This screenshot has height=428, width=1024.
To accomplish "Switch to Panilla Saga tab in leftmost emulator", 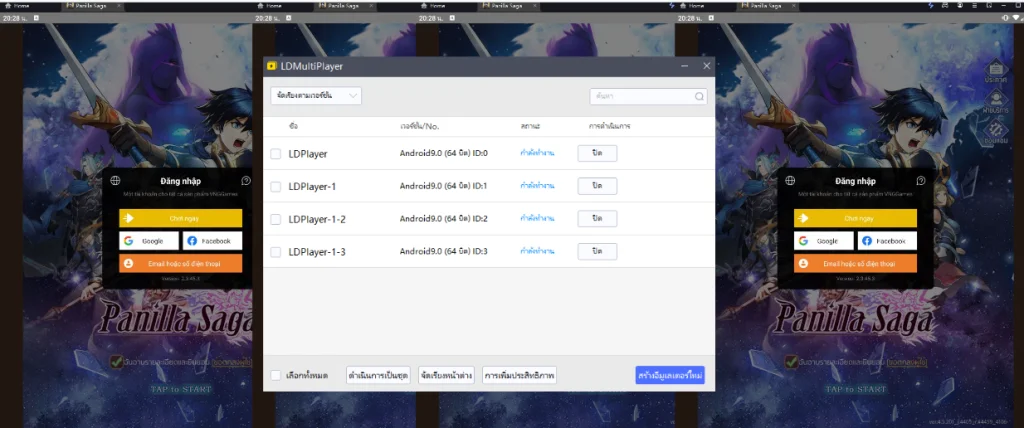I will point(93,5).
